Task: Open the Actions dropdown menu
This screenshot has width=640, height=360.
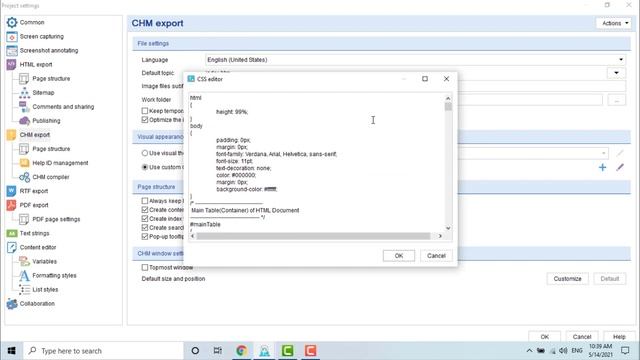Action: point(614,23)
